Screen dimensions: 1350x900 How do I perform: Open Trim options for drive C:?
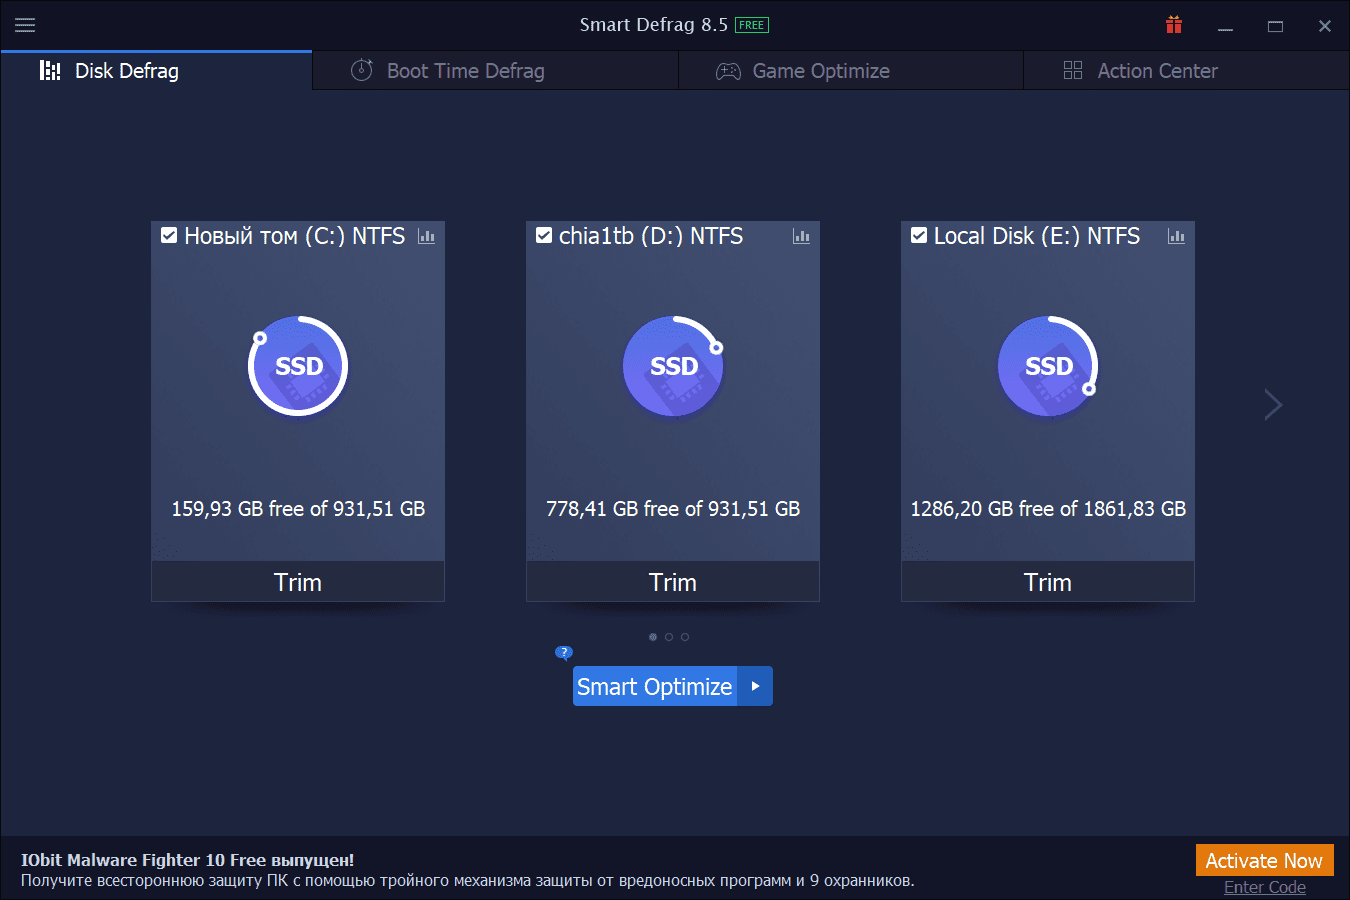[x=298, y=582]
